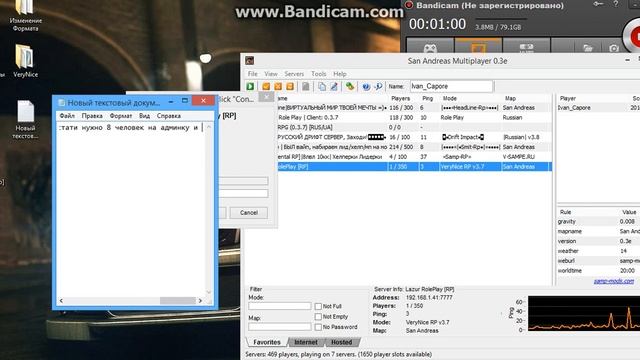Enable the No Password filter checkbox

click(318, 327)
